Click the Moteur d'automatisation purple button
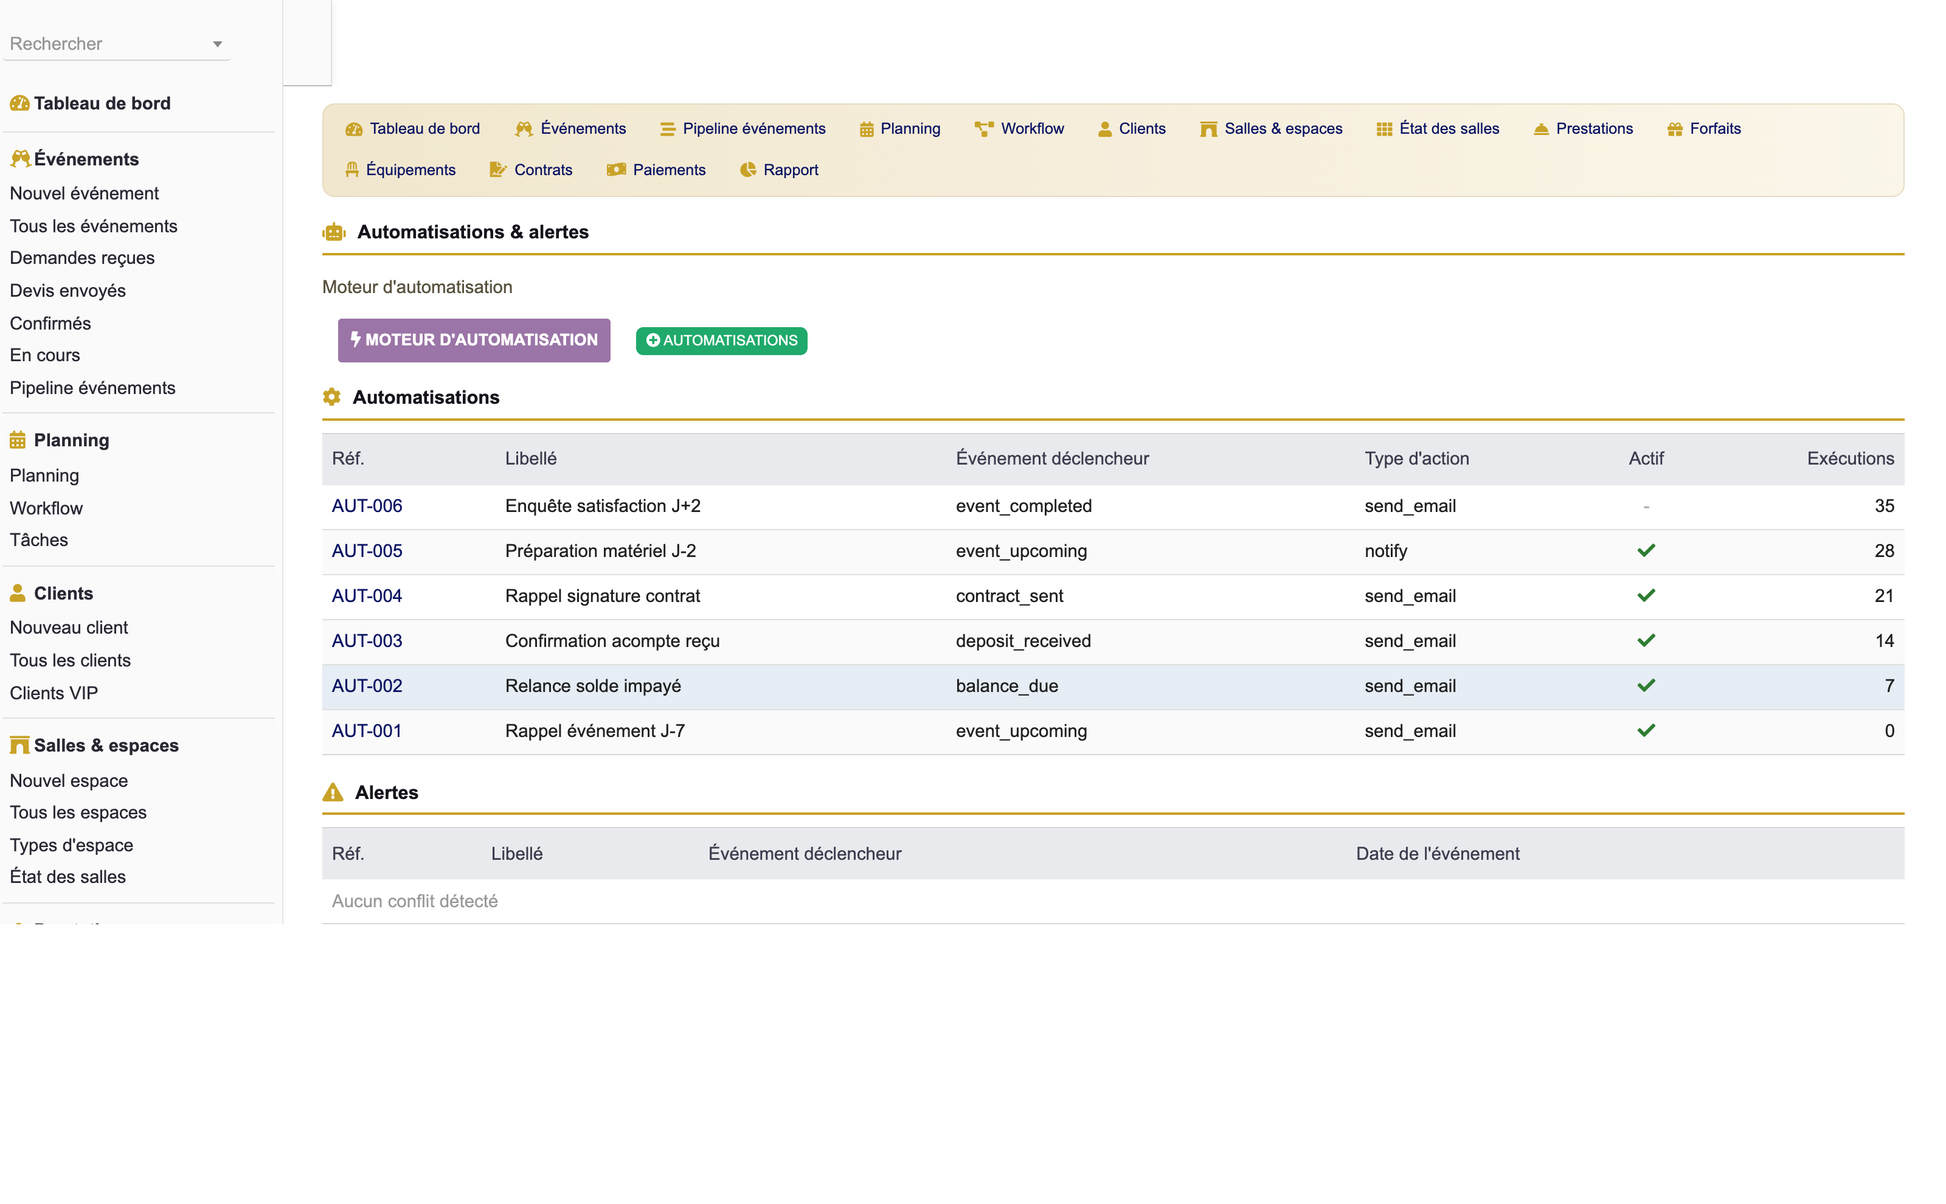 point(474,340)
